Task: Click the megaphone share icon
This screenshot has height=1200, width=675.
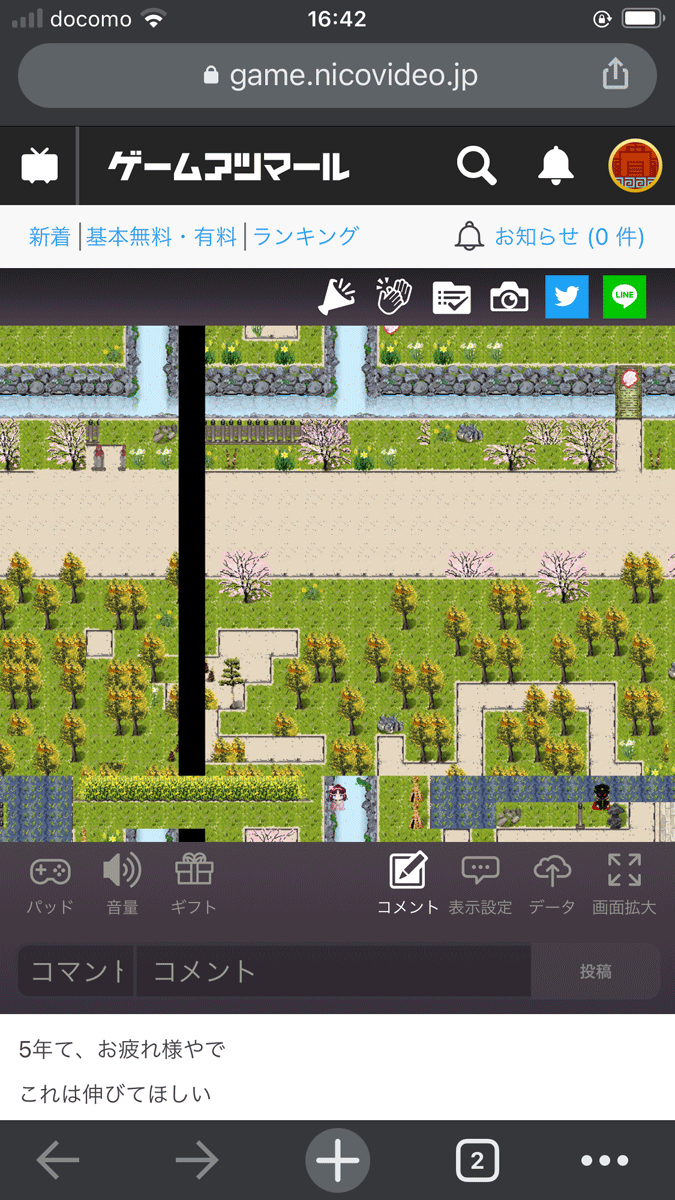Action: [x=337, y=297]
